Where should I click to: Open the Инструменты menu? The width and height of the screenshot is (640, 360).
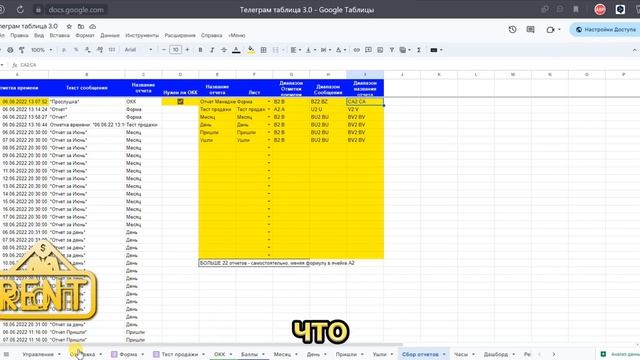click(x=142, y=36)
